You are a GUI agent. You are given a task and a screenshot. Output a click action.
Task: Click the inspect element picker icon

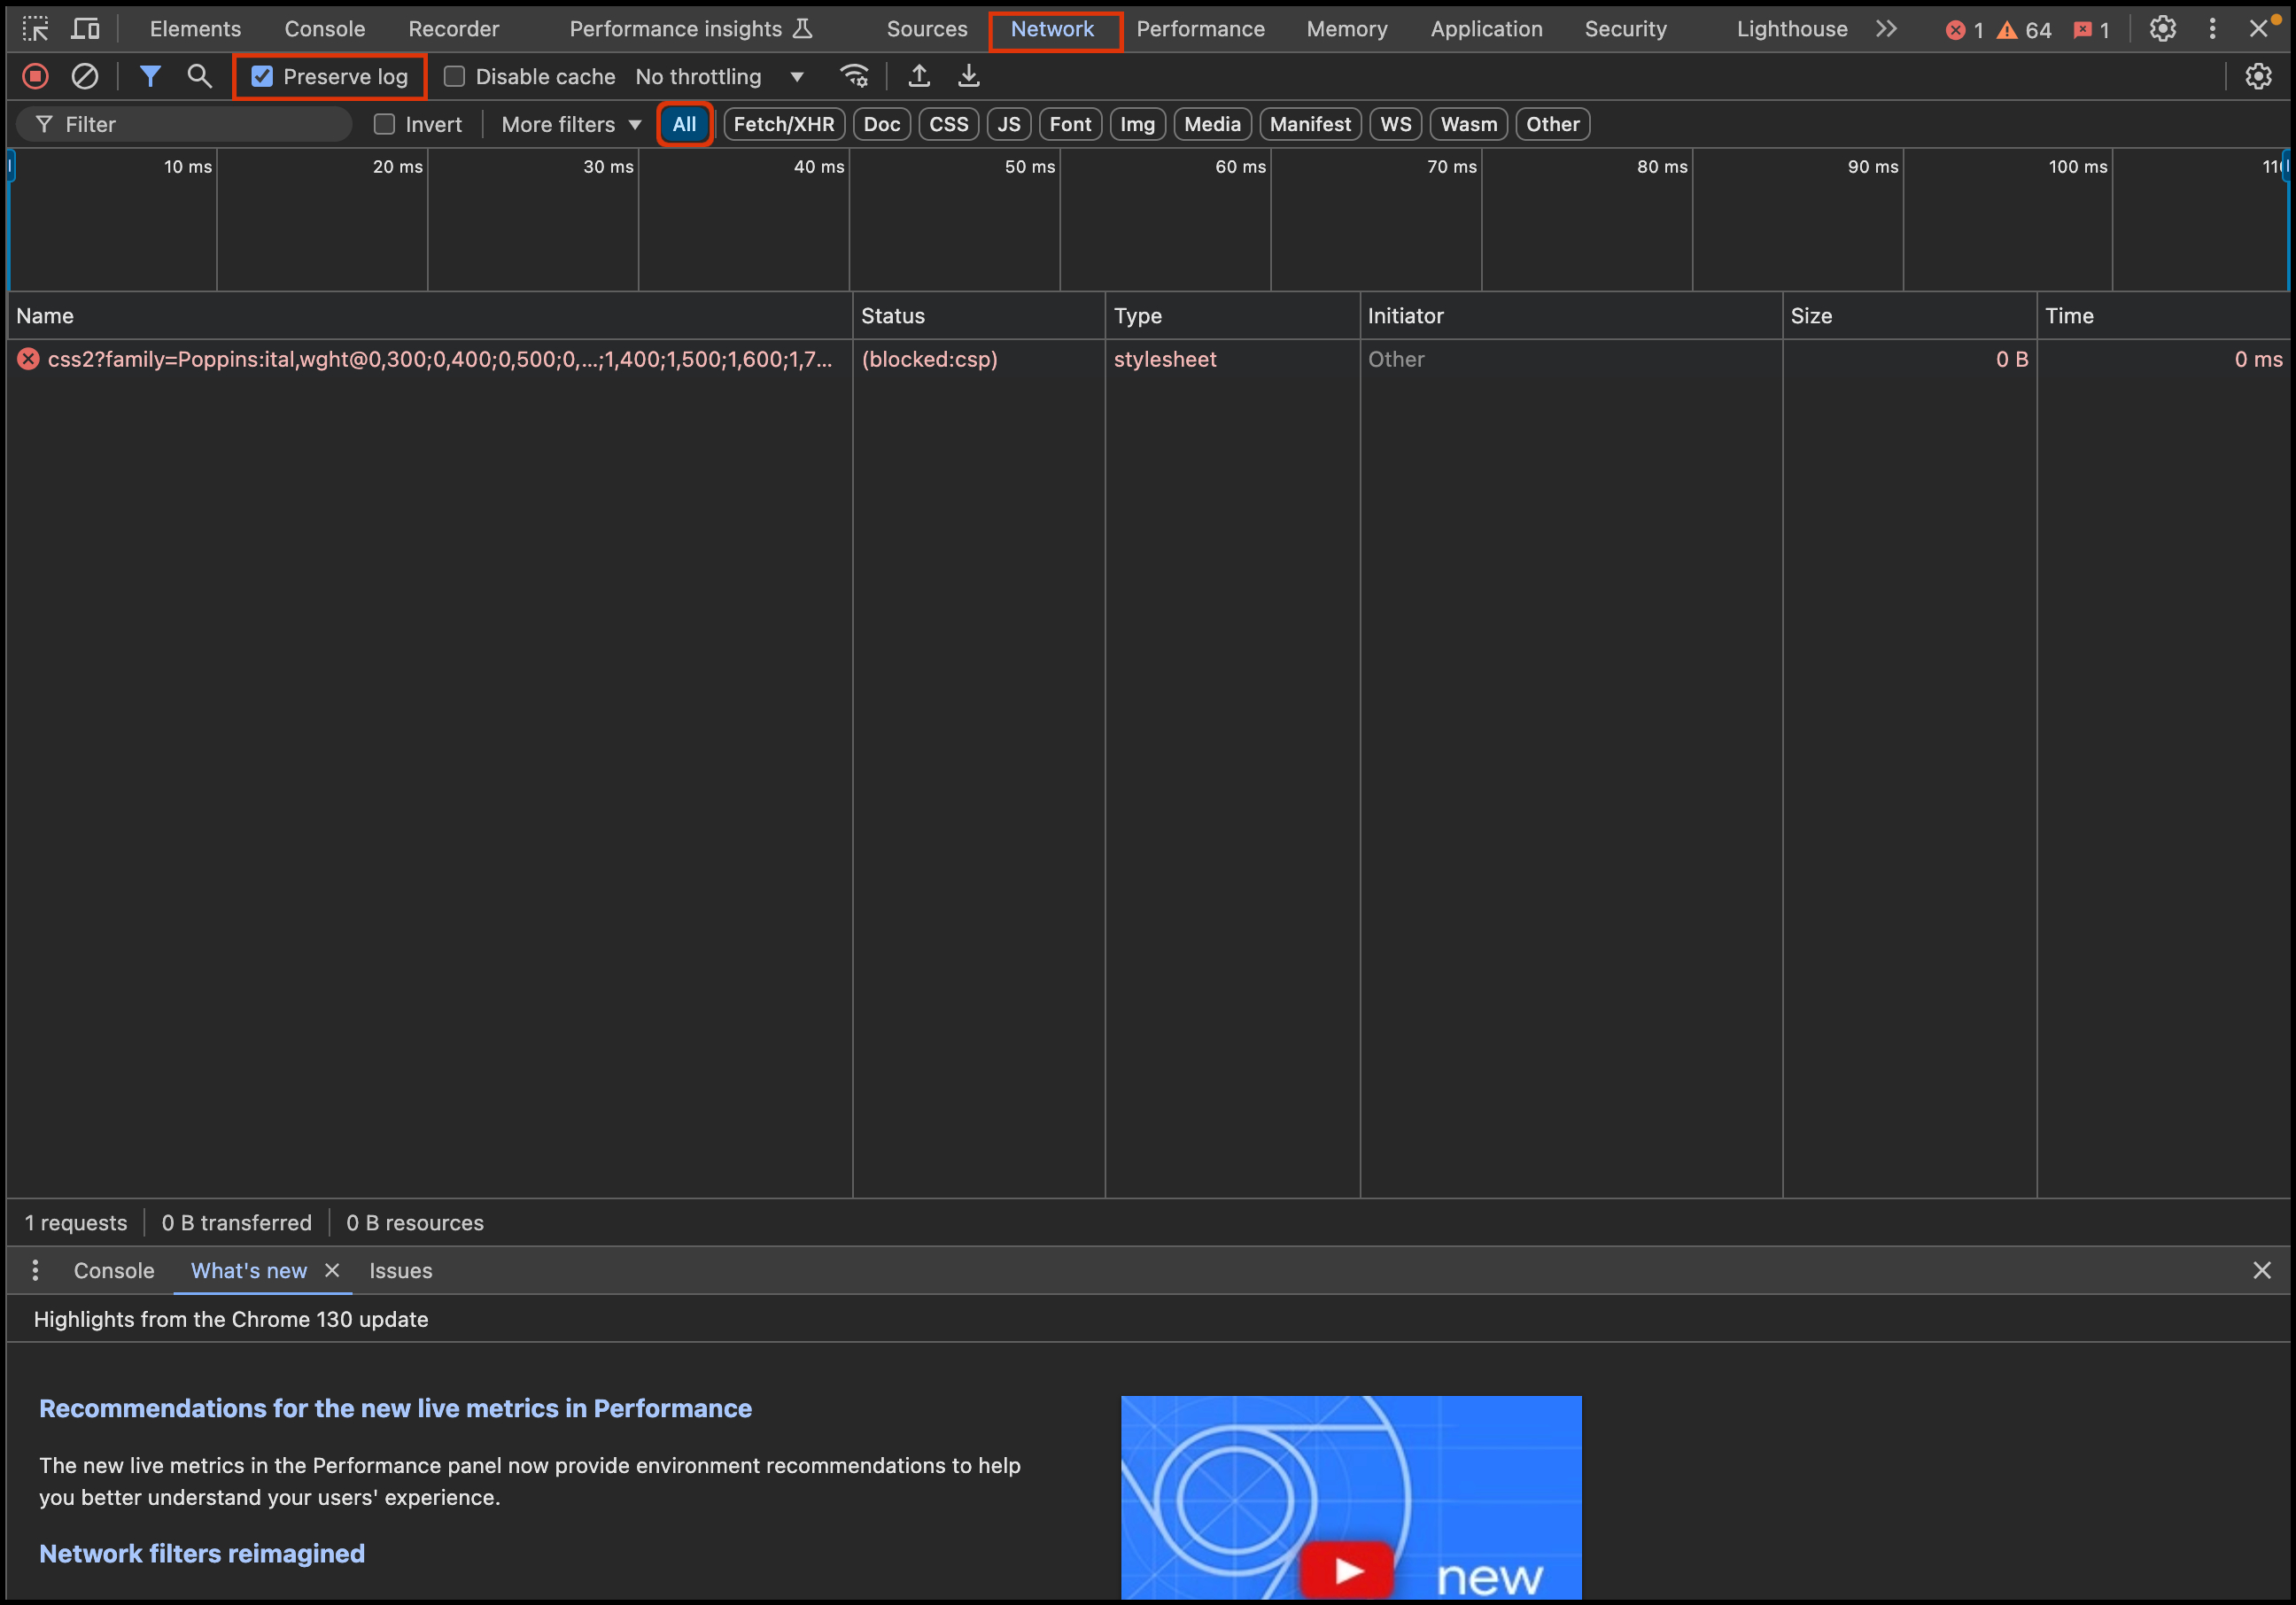click(36, 29)
